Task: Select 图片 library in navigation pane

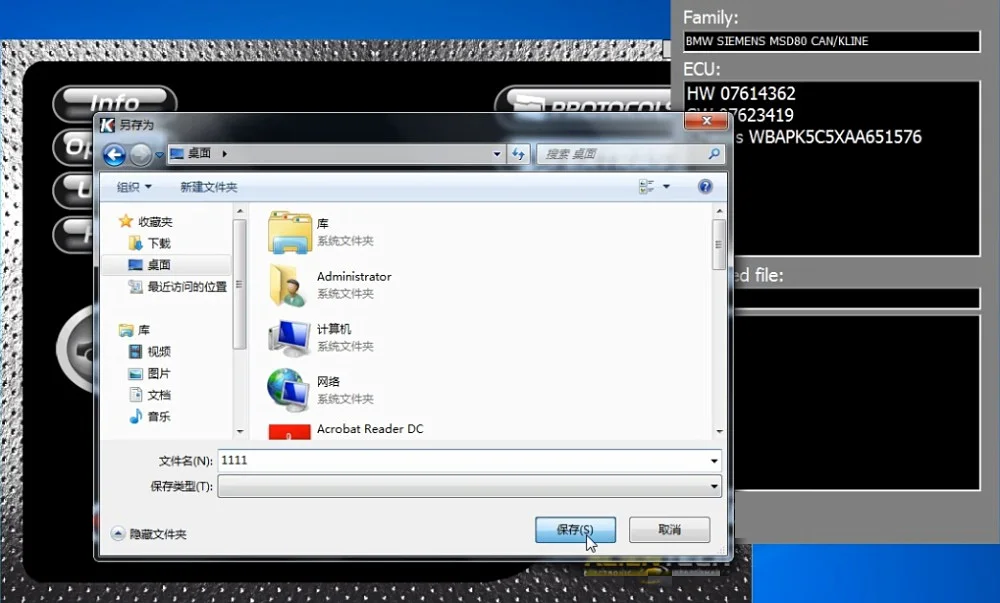Action: pos(149,373)
